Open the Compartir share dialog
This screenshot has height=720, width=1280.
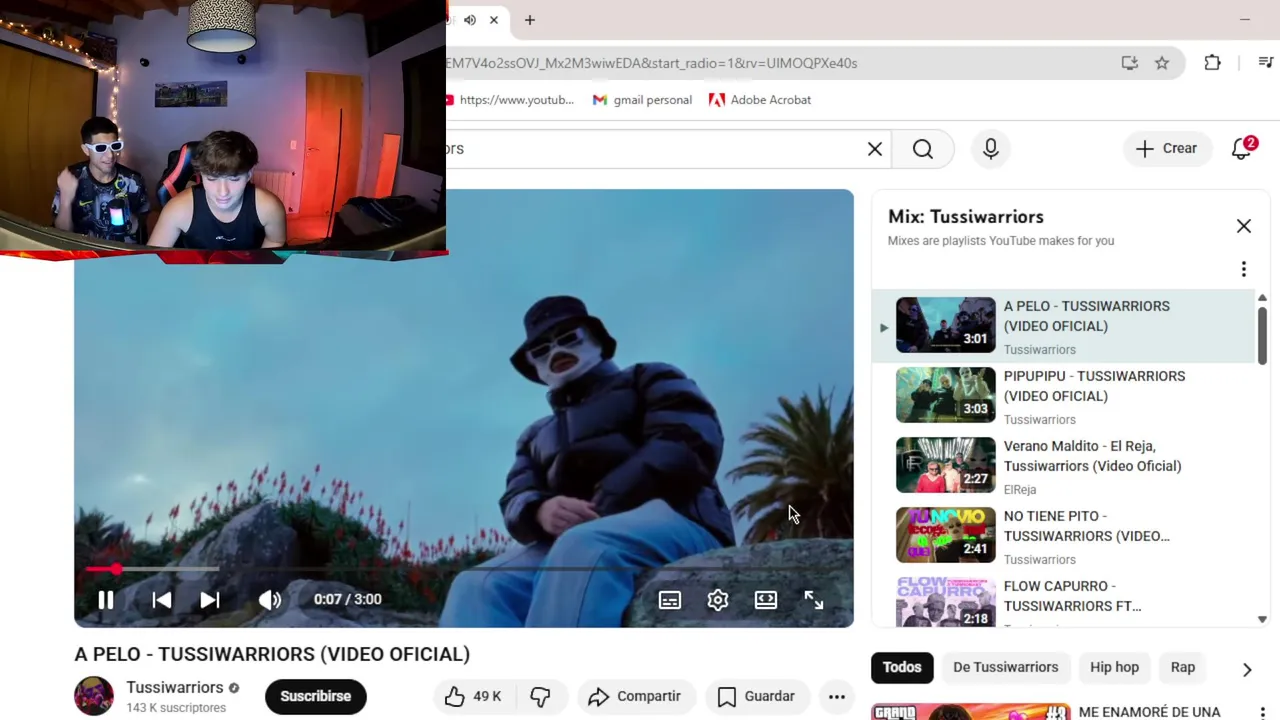click(635, 696)
